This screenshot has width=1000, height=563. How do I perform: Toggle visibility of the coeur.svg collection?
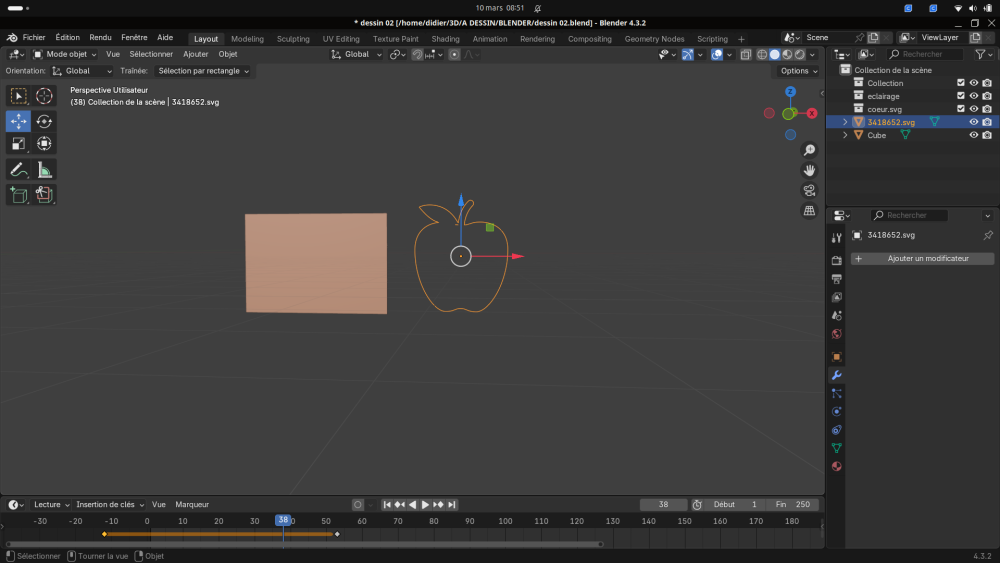coord(973,109)
